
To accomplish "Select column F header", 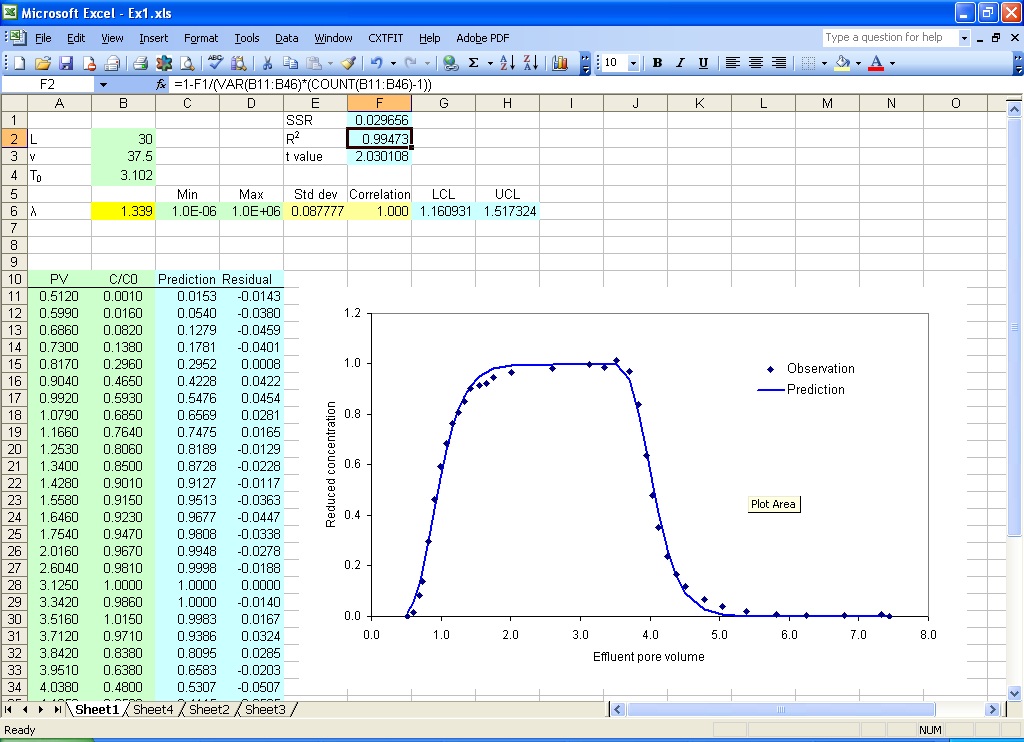I will coord(379,103).
